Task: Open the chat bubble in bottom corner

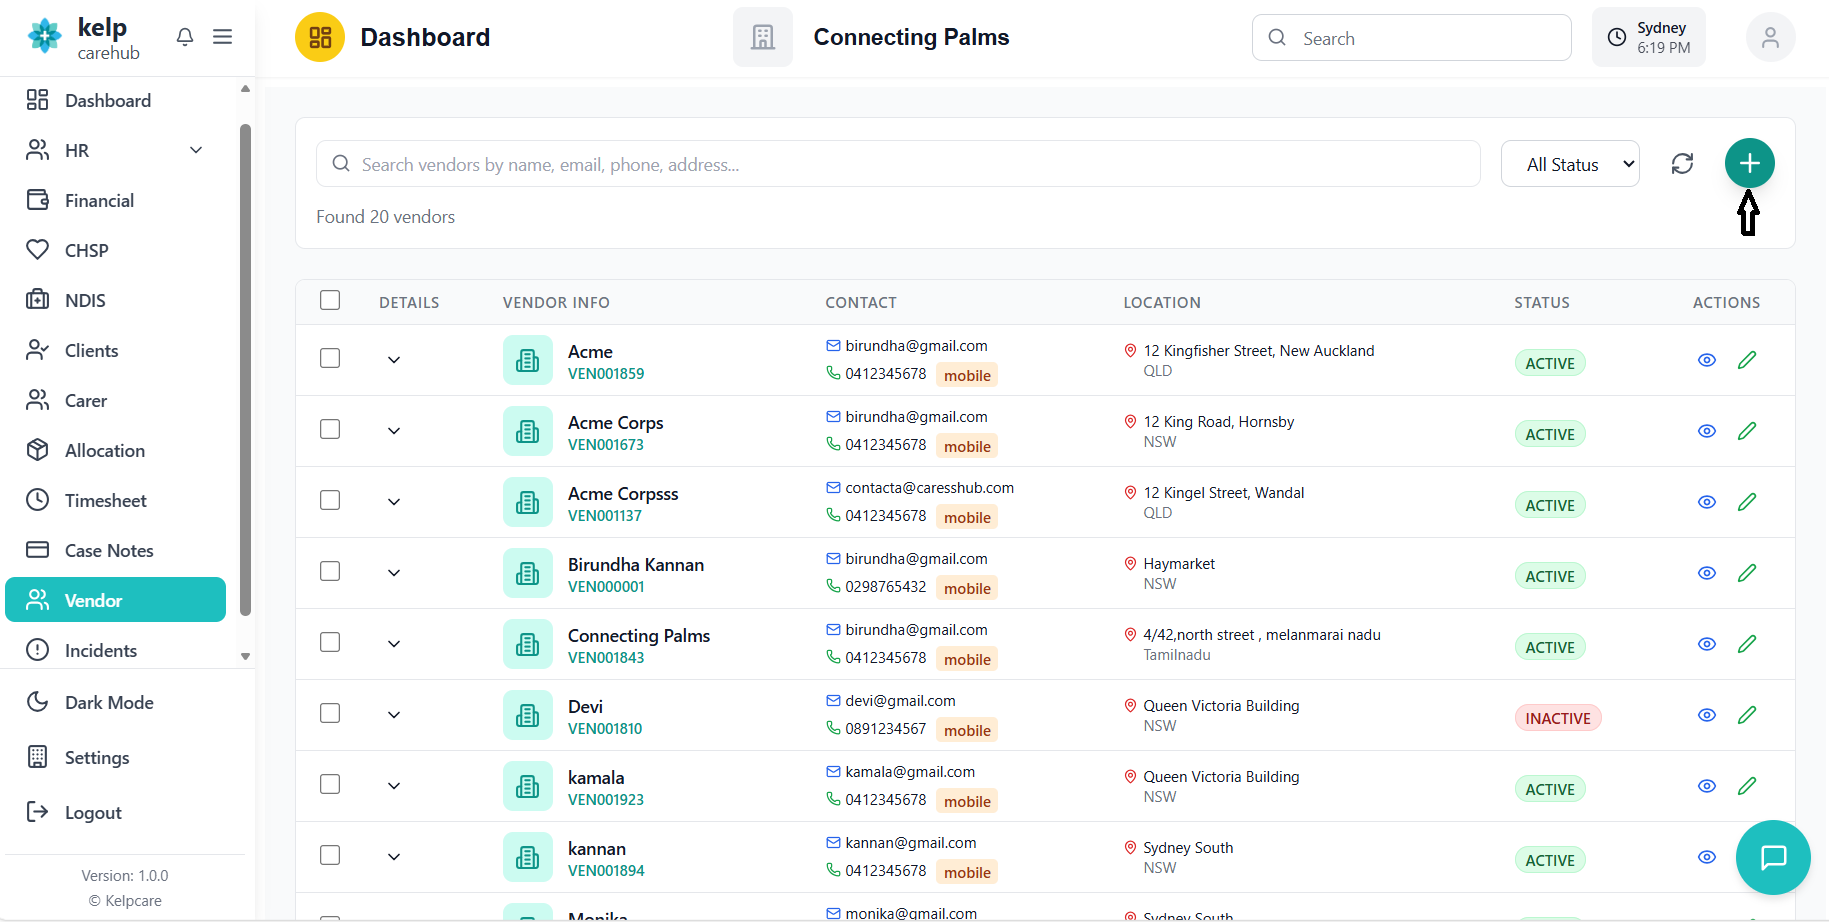Action: [1772, 858]
